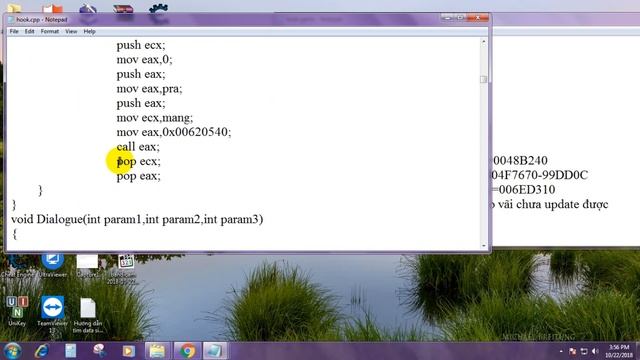Click '04F7670-99DD0C' text in background window
Image resolution: width=640 pixels, height=360 pixels.
[x=540, y=175]
